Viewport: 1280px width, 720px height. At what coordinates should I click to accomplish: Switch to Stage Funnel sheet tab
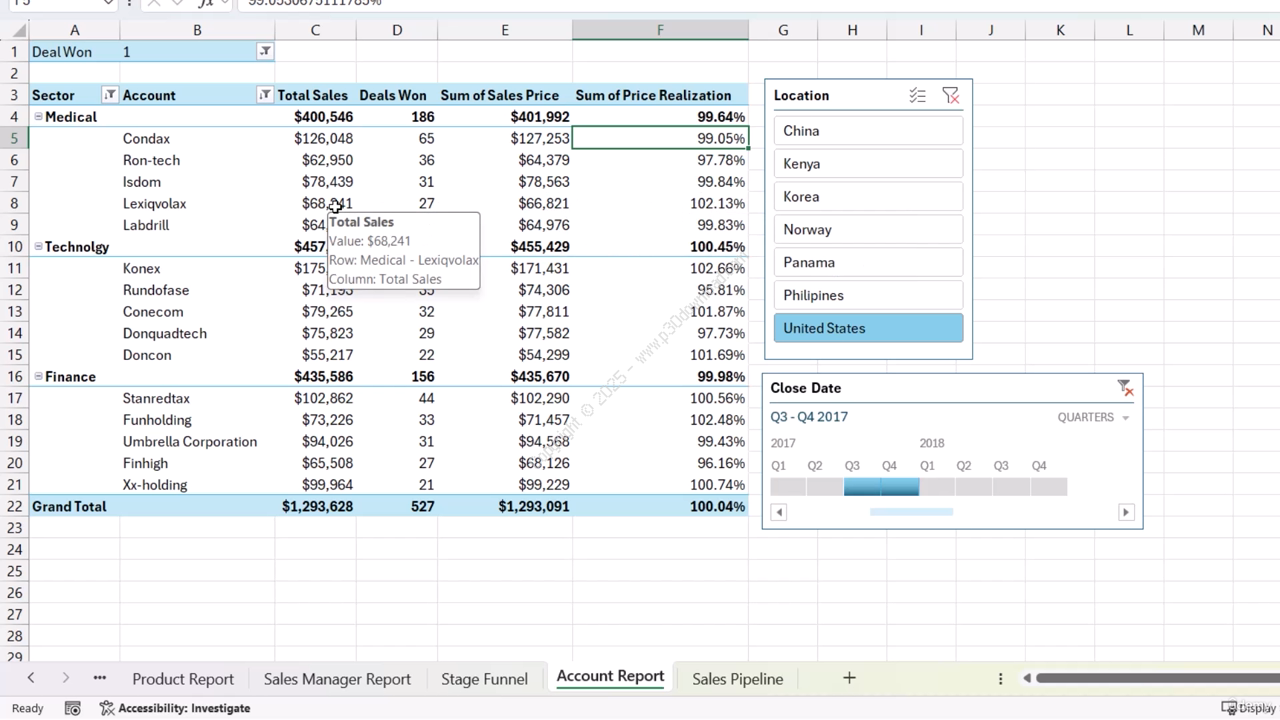484,679
